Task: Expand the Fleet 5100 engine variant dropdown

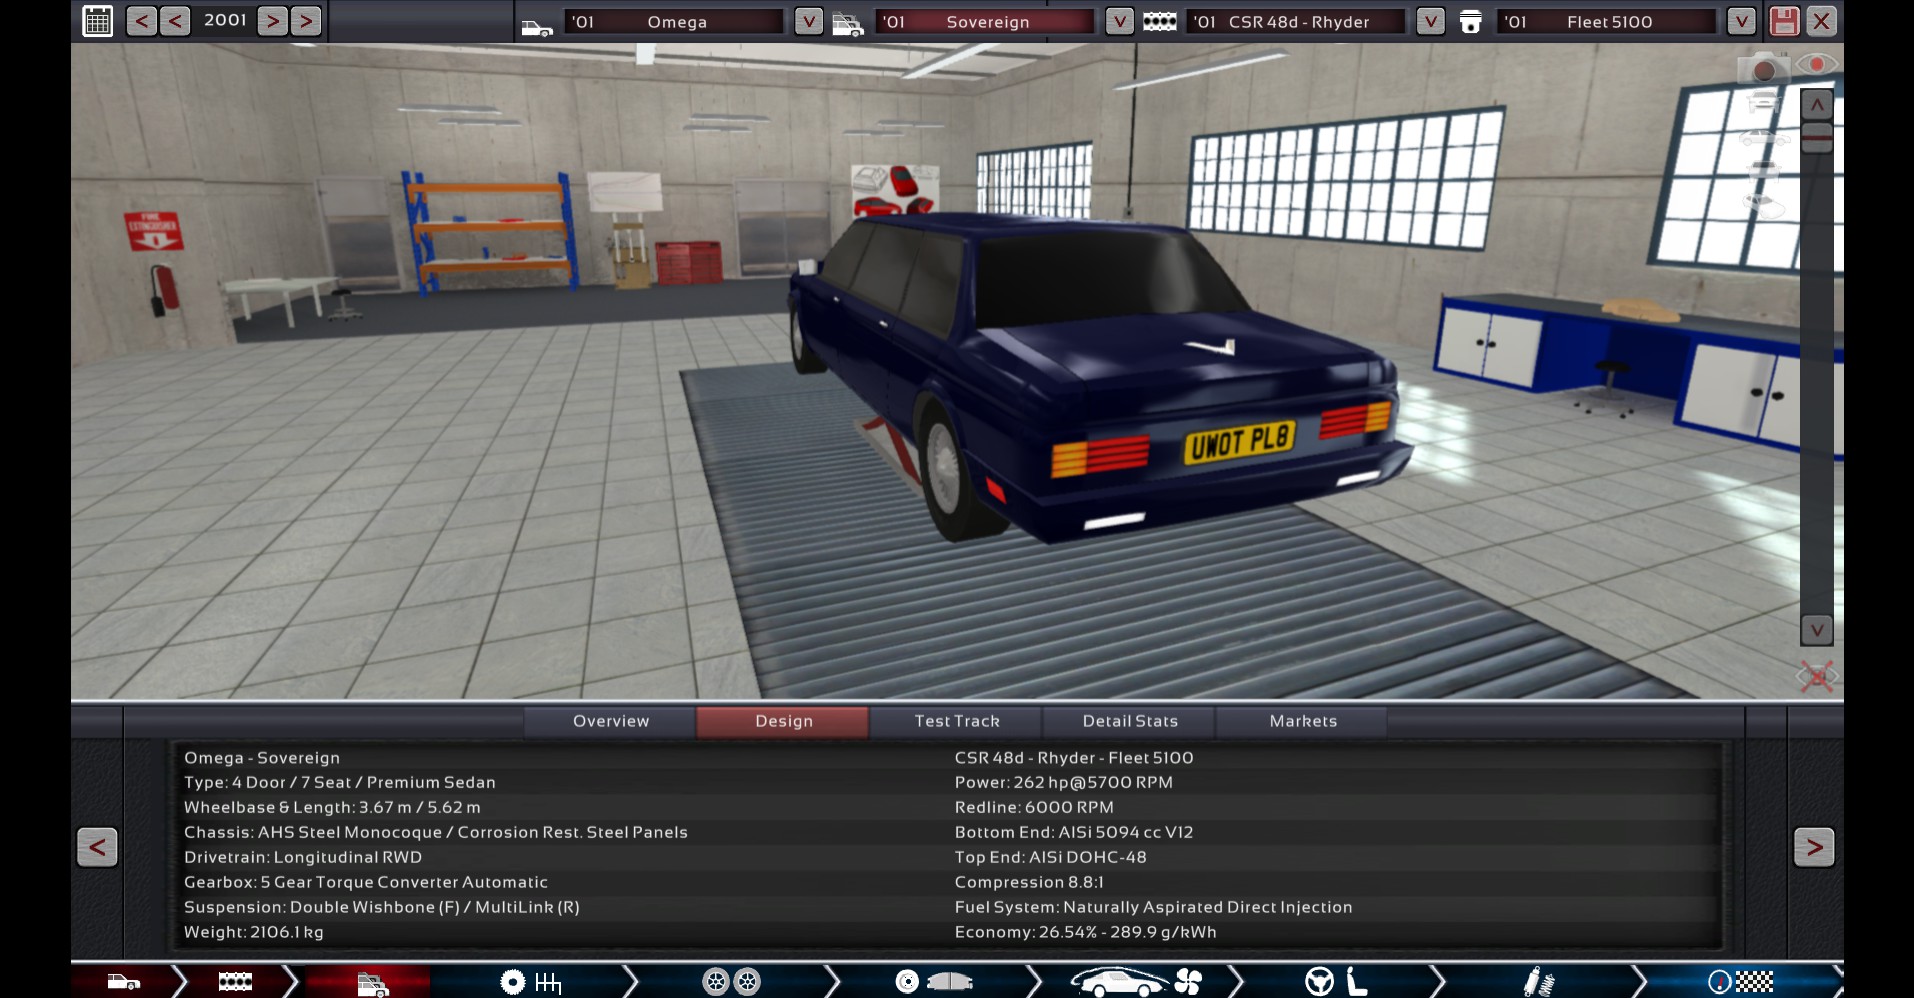Action: pos(1741,21)
